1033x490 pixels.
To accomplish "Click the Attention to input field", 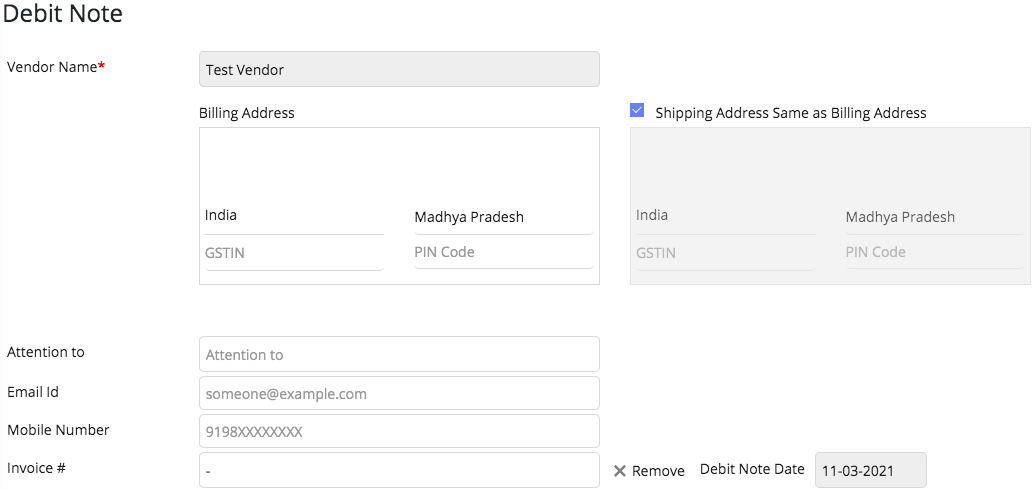I will (x=399, y=354).
